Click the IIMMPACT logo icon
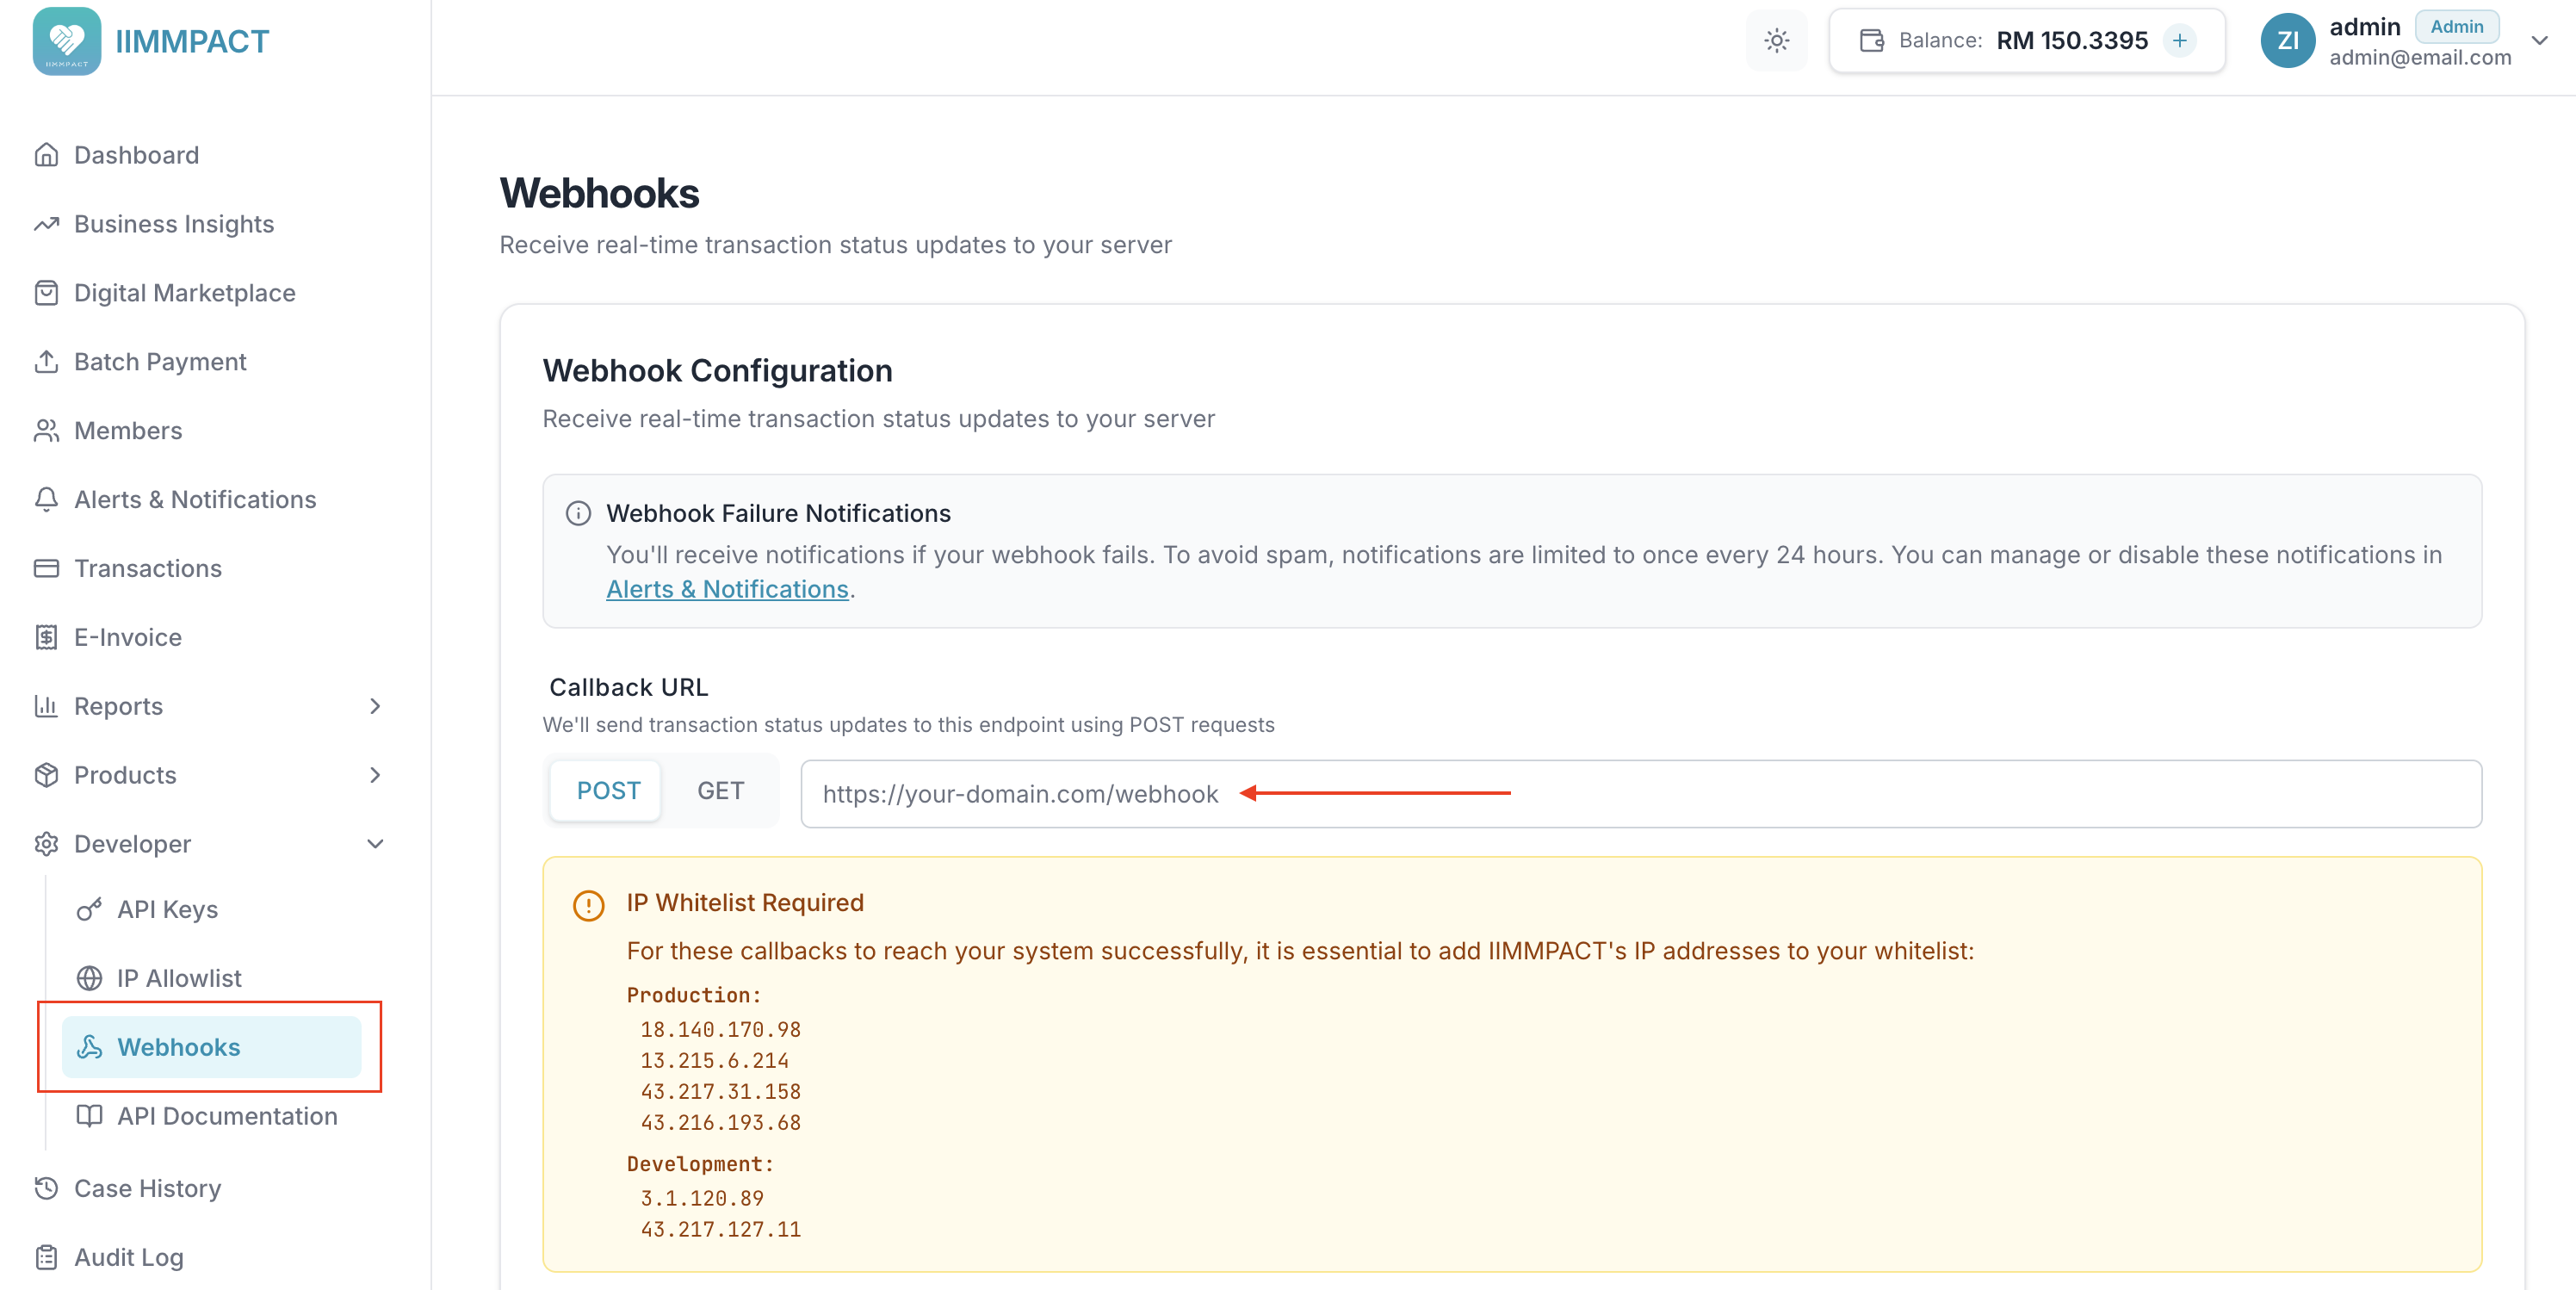This screenshot has height=1290, width=2576. pyautogui.click(x=66, y=41)
